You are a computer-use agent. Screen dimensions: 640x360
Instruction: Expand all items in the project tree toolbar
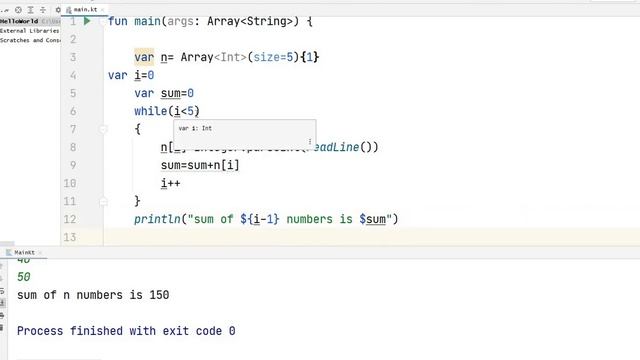tap(31, 10)
